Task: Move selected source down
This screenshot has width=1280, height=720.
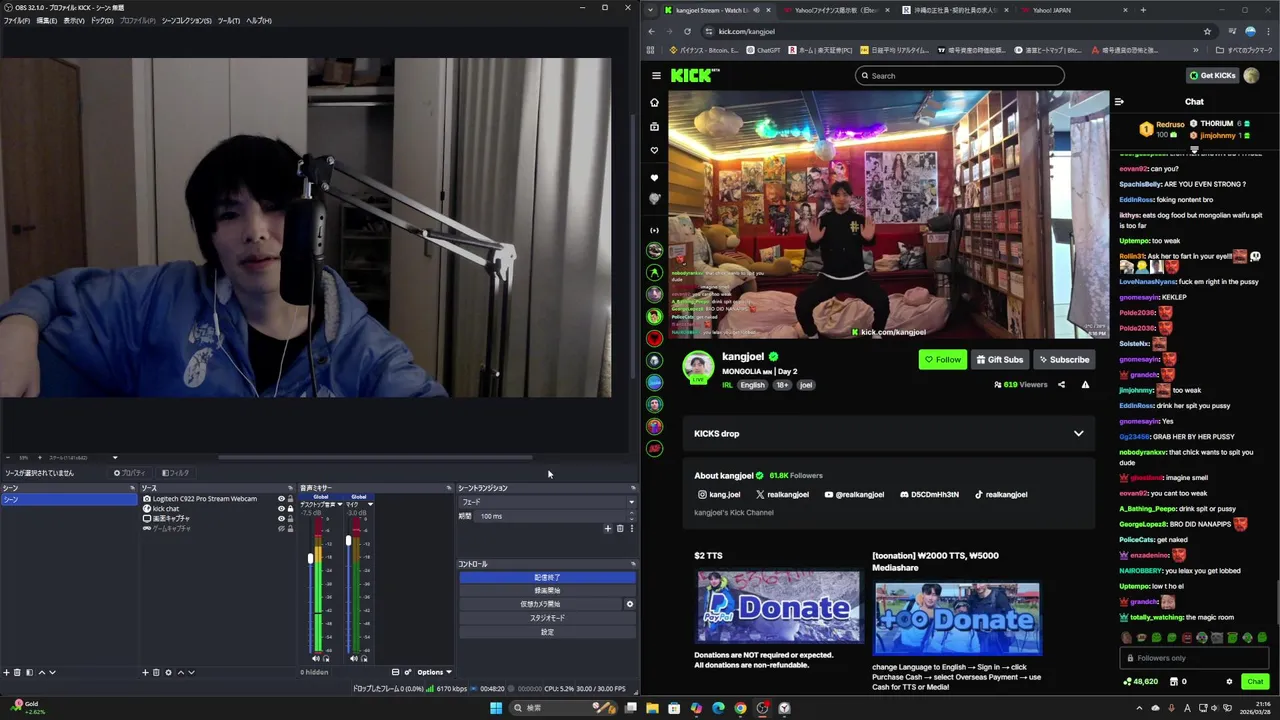Action: pos(191,672)
